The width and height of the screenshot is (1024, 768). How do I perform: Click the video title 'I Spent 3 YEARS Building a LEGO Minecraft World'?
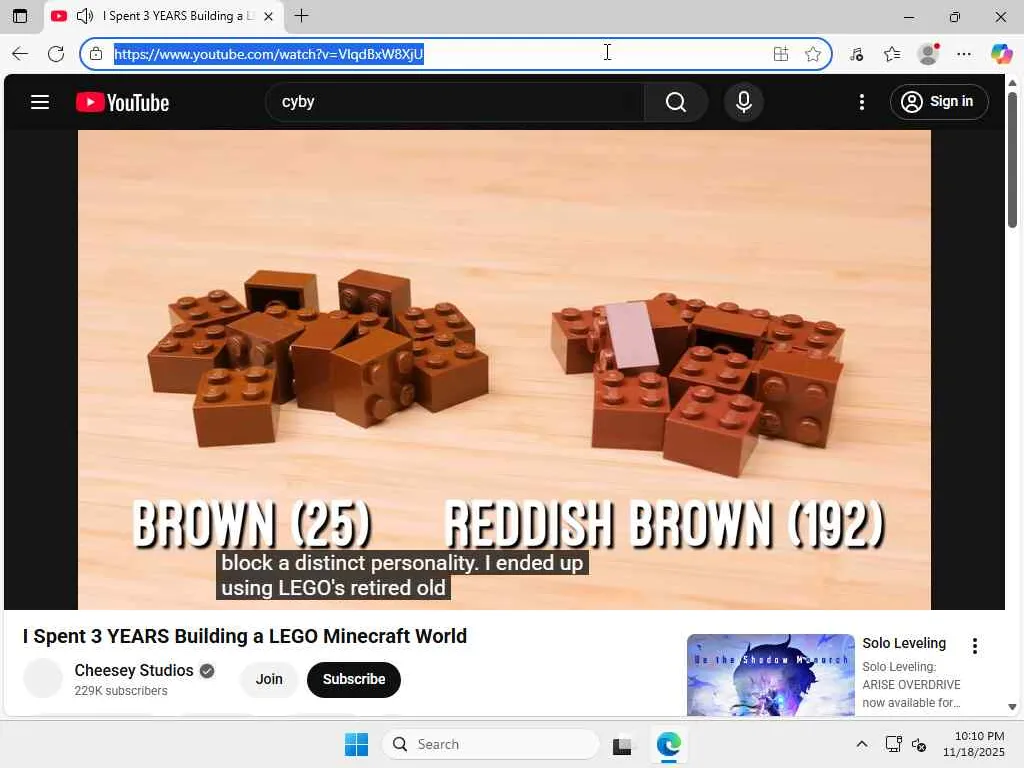(x=245, y=636)
